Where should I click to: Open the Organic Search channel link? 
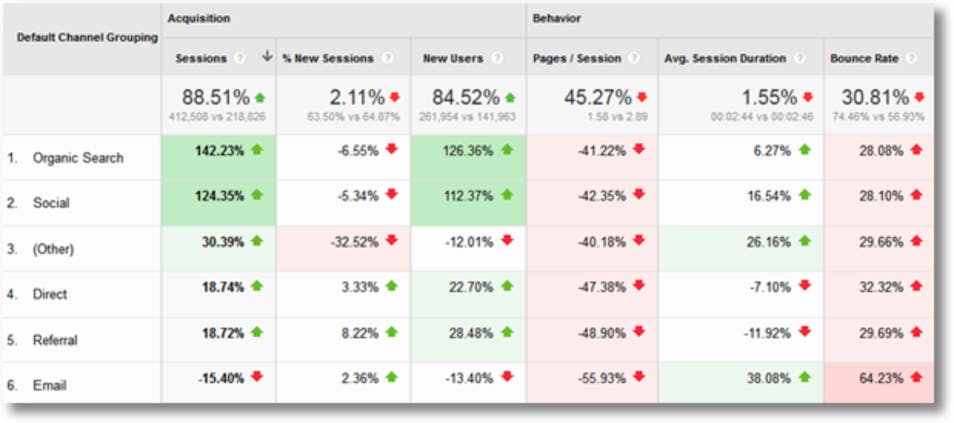78,158
